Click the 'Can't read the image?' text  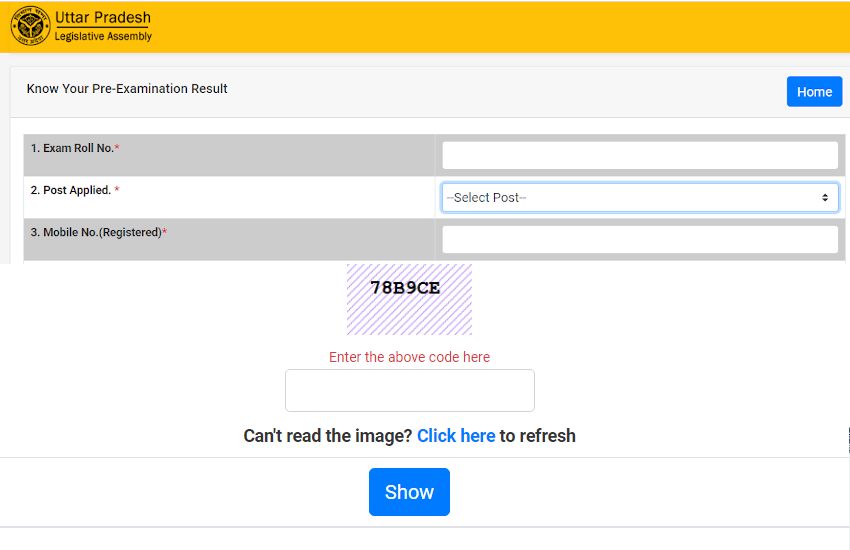328,436
